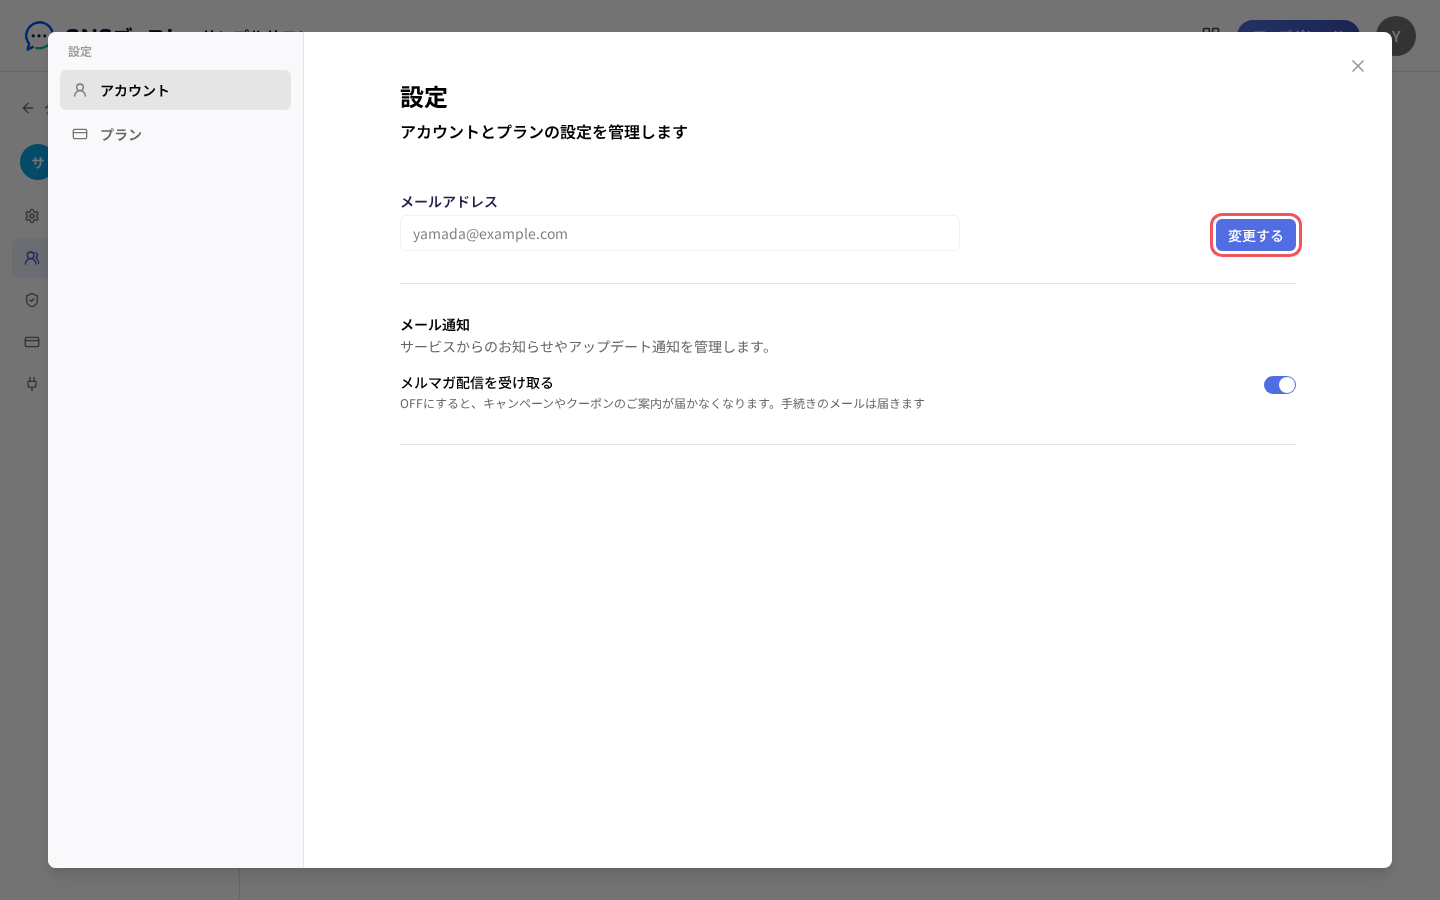Image resolution: width=1440 pixels, height=900 pixels.
Task: Click the メールアドレス field label
Action: pos(449,202)
